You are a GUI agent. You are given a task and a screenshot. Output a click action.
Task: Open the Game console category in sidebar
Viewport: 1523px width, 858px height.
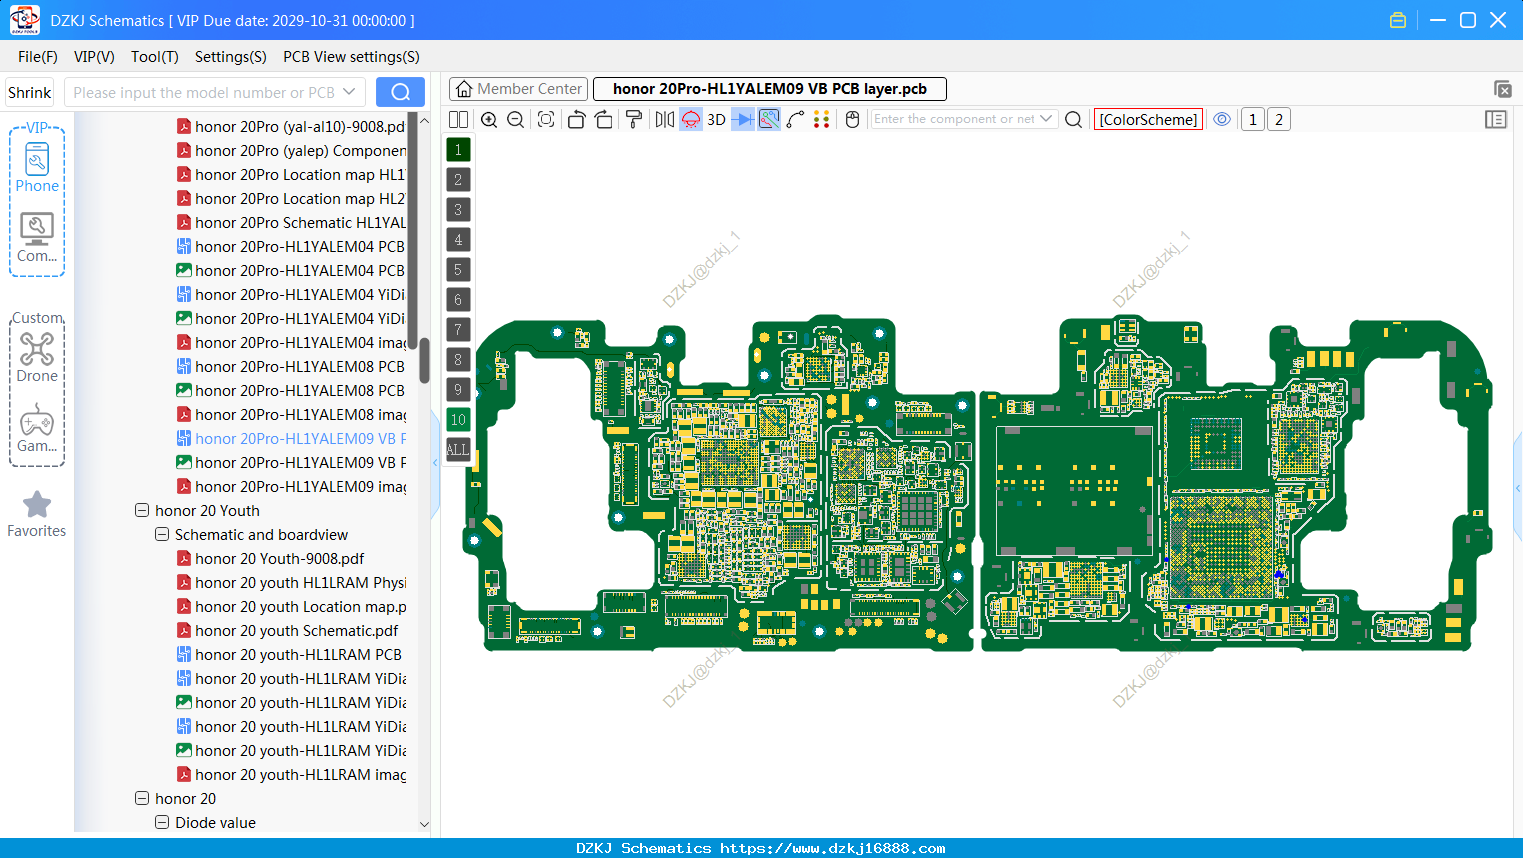pyautogui.click(x=37, y=428)
